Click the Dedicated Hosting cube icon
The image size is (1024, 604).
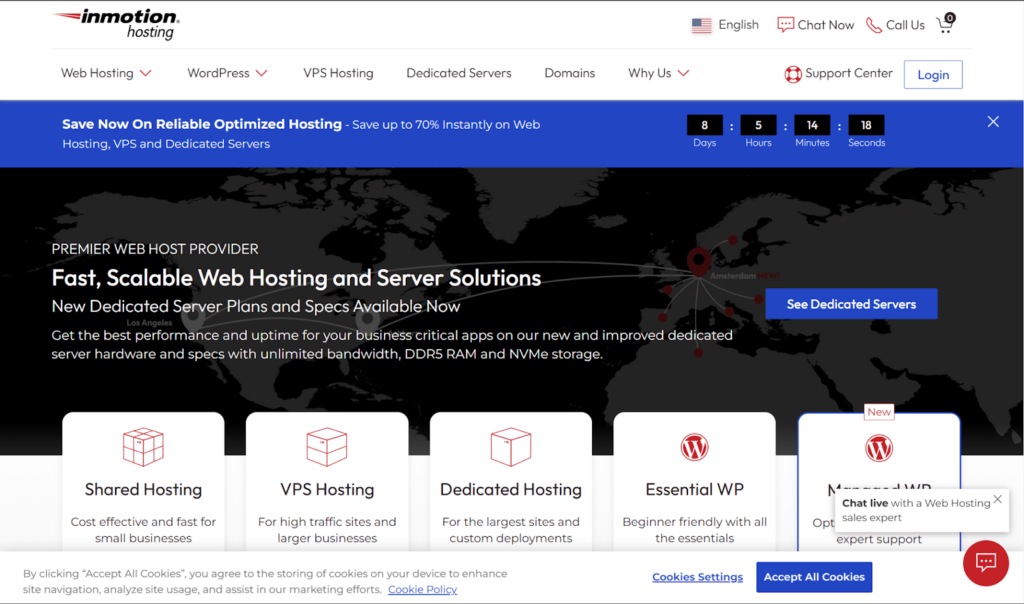510,447
